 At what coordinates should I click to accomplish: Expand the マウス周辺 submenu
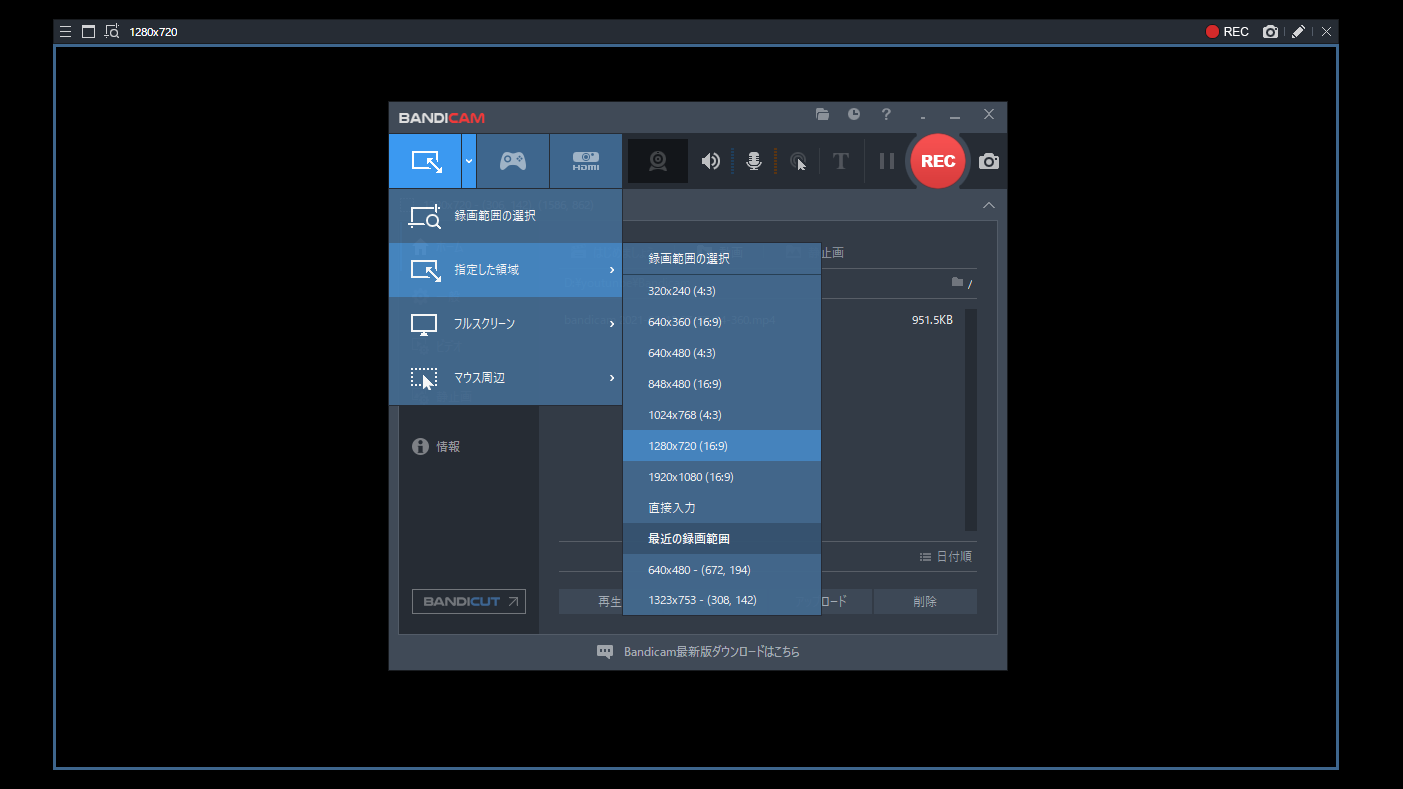pos(505,378)
